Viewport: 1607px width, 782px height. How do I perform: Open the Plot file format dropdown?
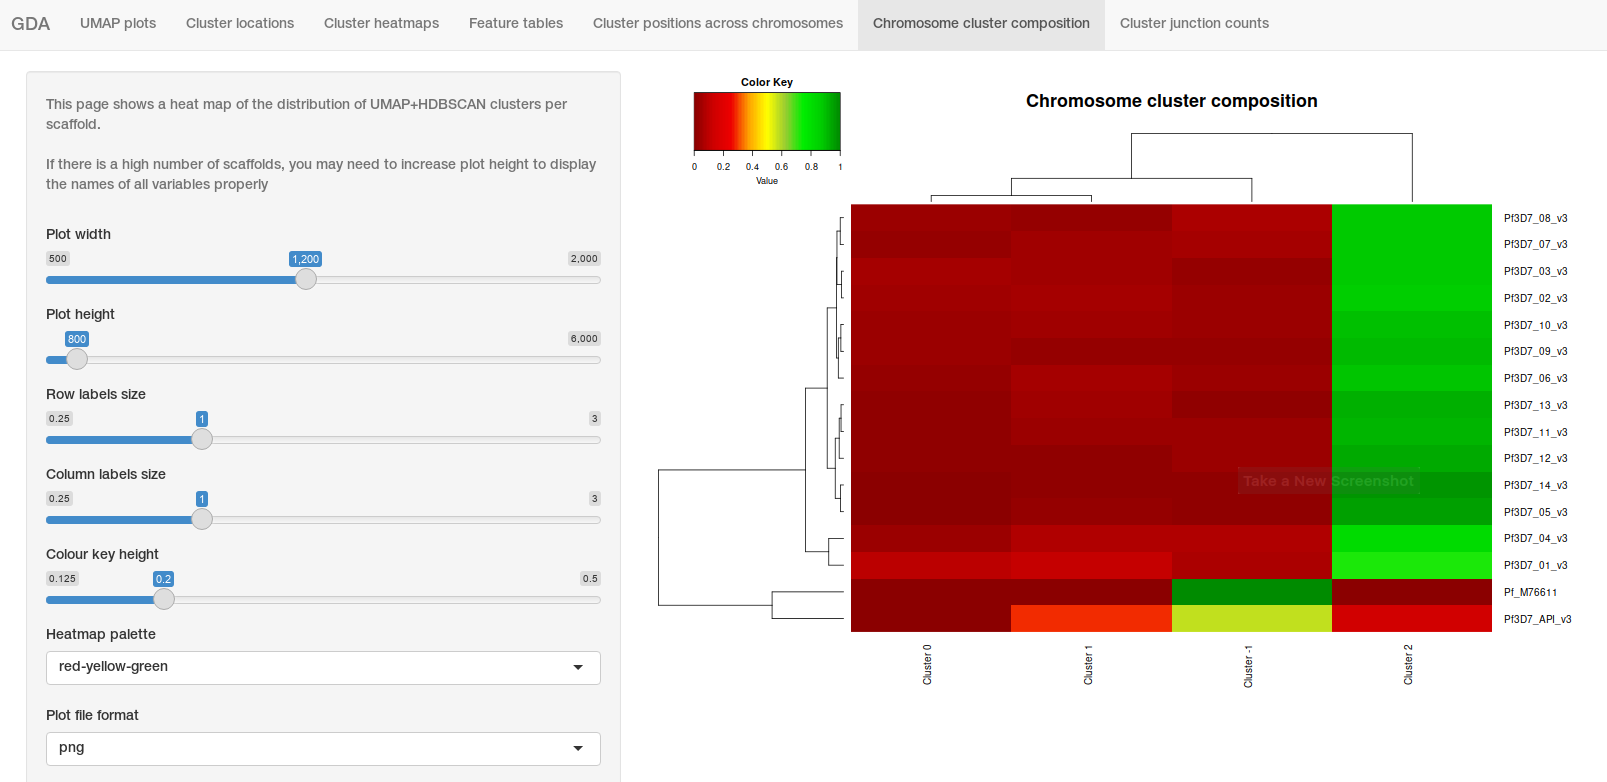pos(323,749)
